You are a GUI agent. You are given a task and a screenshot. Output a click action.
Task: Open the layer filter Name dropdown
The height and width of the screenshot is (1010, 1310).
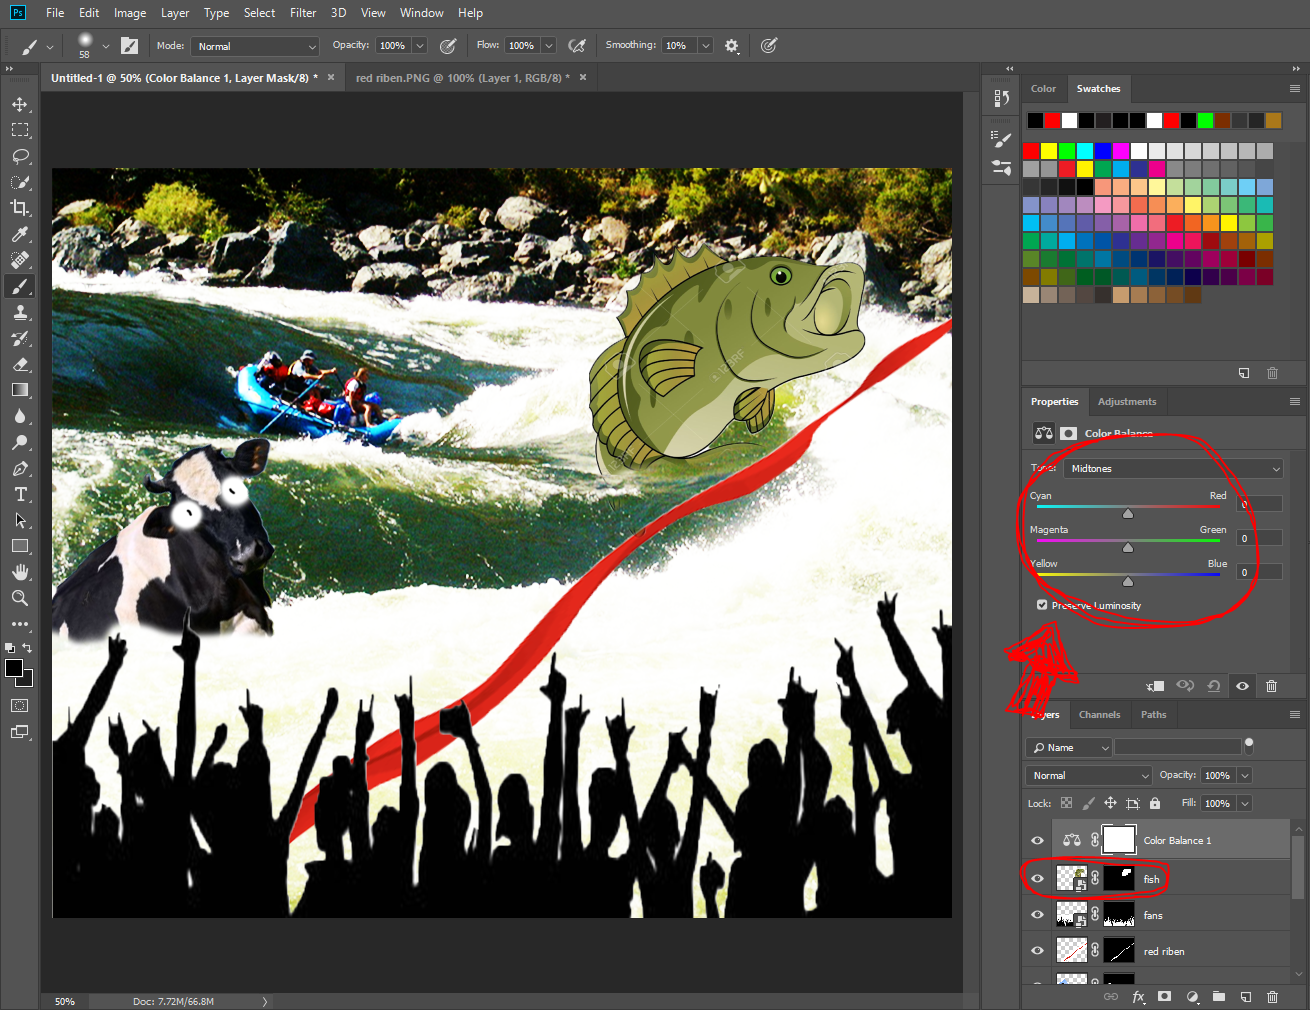click(1069, 747)
